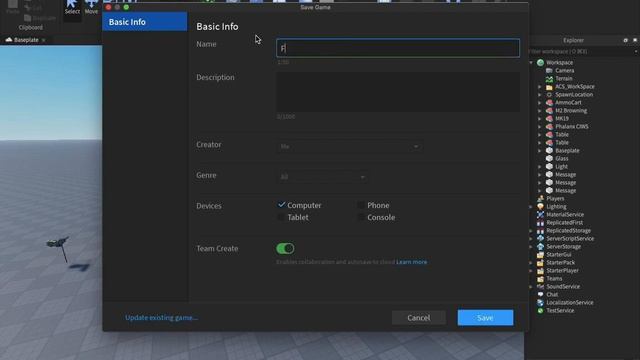Click the Baseplate part icon in Explorer

pos(549,151)
